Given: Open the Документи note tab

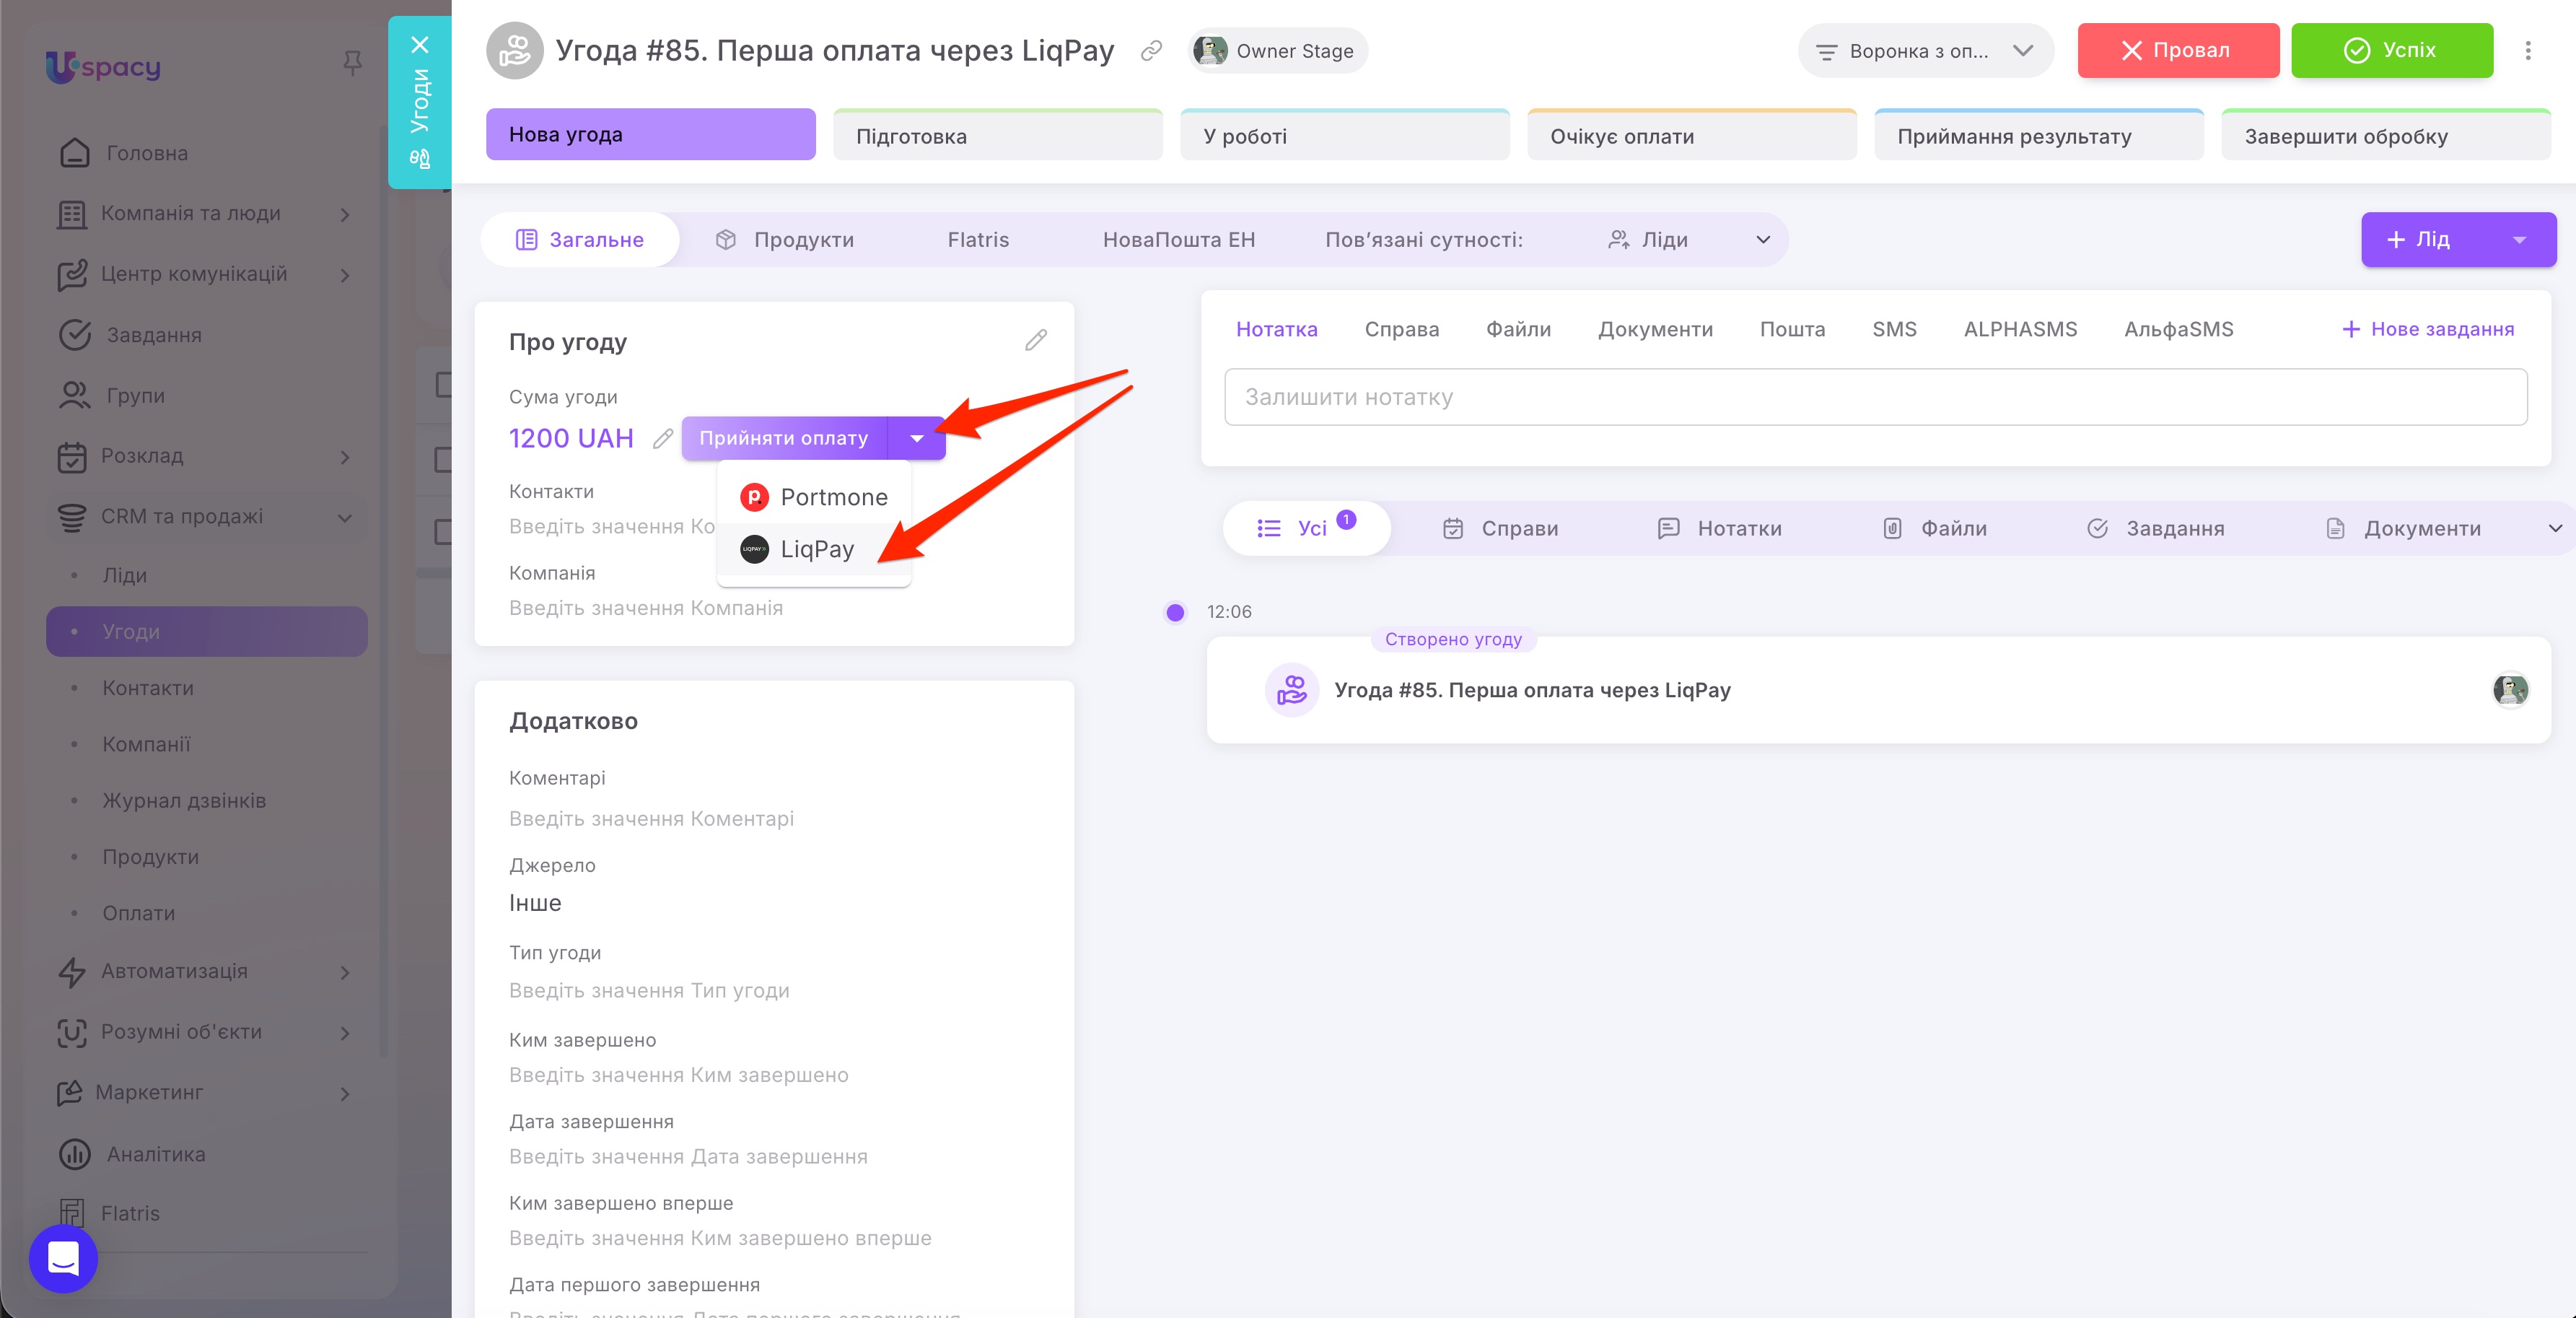Looking at the screenshot, I should [1655, 330].
